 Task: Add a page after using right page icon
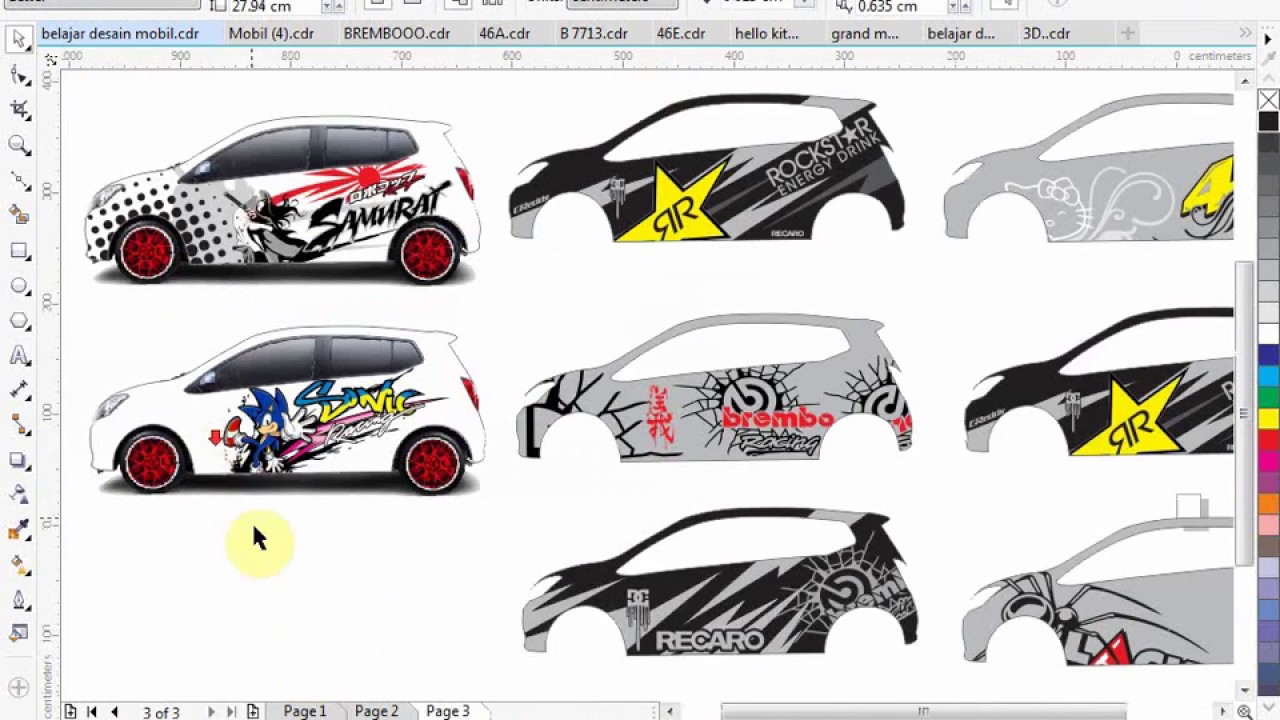[x=253, y=711]
